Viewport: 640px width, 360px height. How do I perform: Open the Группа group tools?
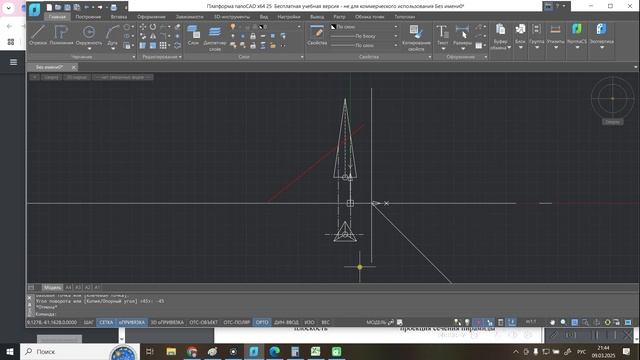pyautogui.click(x=537, y=36)
